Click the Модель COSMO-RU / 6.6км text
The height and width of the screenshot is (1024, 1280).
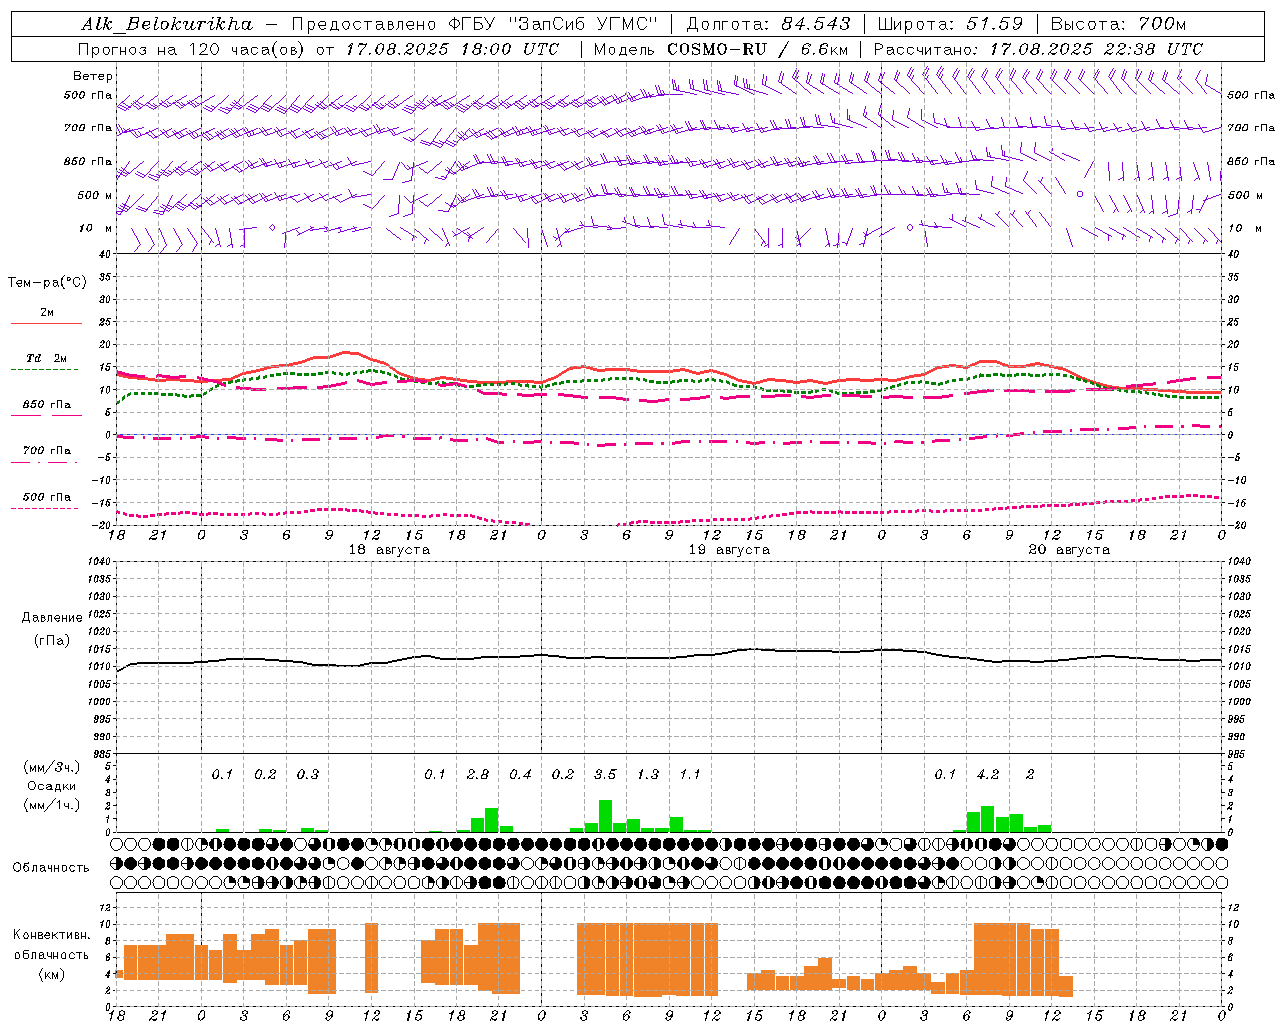click(721, 49)
